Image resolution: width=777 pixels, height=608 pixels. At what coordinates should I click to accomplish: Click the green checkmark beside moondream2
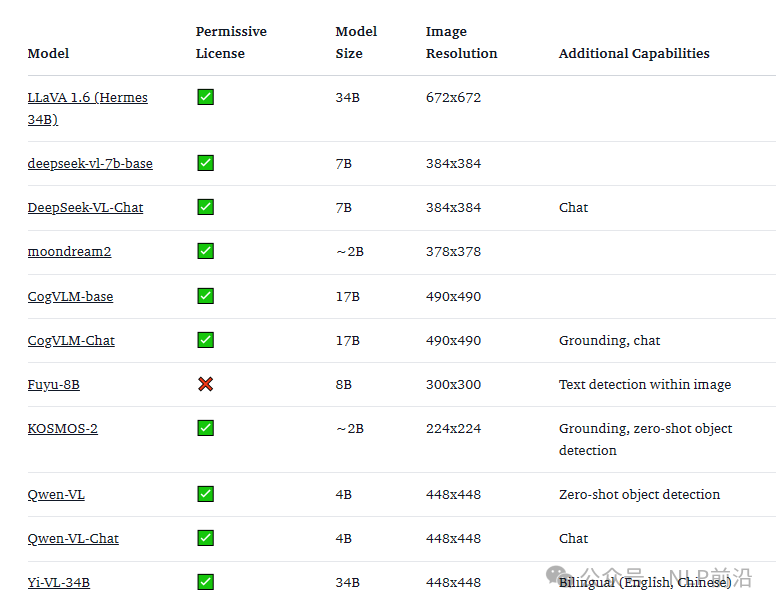pyautogui.click(x=205, y=251)
